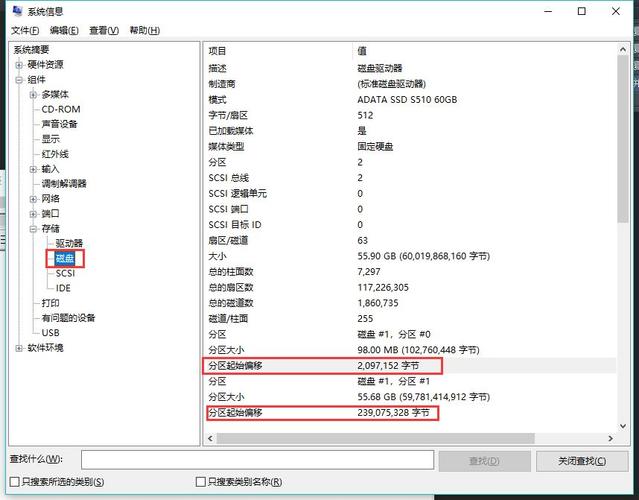Expand the 多媒体 node
Image resolution: width=639 pixels, height=500 pixels.
(33, 95)
